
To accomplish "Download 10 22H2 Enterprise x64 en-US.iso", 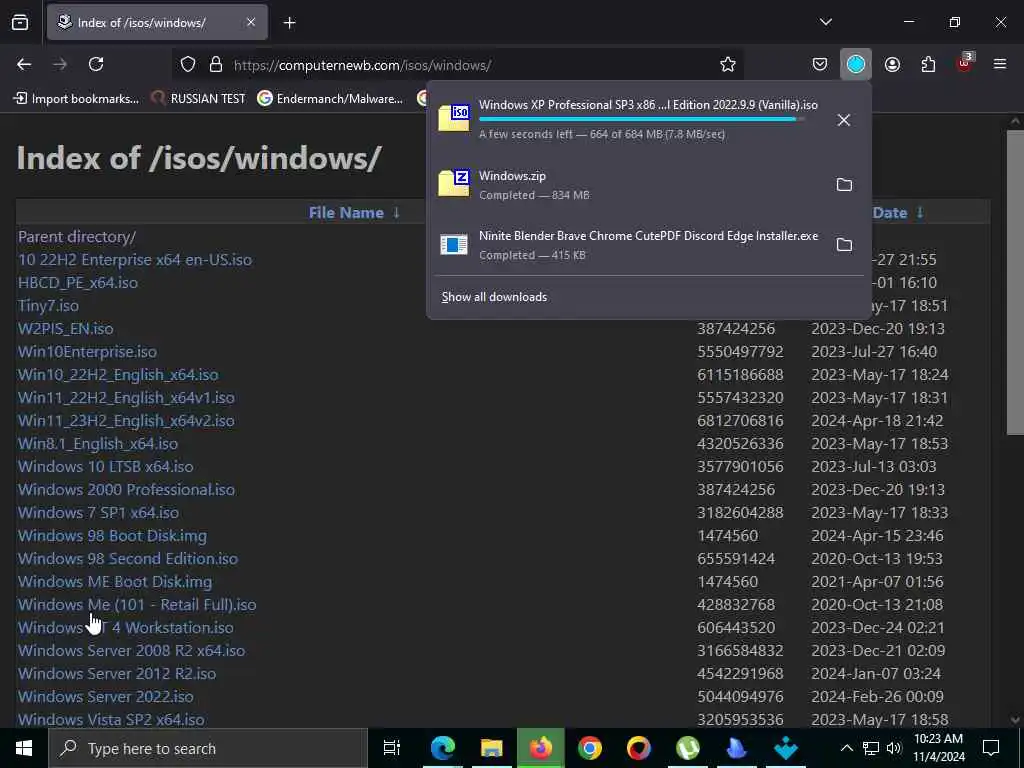I will click(x=135, y=260).
